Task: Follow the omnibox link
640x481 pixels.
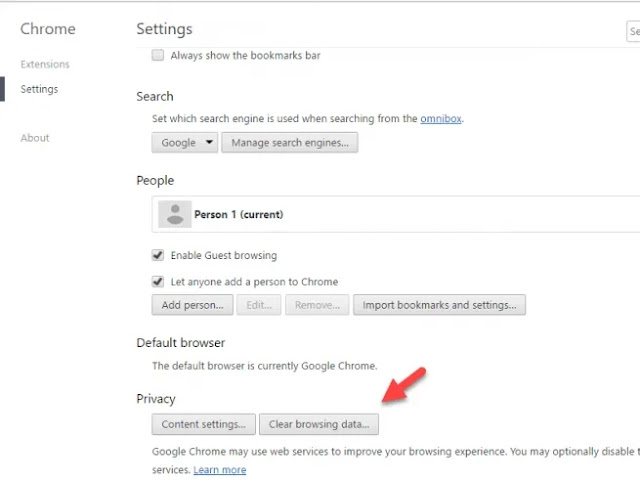Action: pyautogui.click(x=441, y=118)
